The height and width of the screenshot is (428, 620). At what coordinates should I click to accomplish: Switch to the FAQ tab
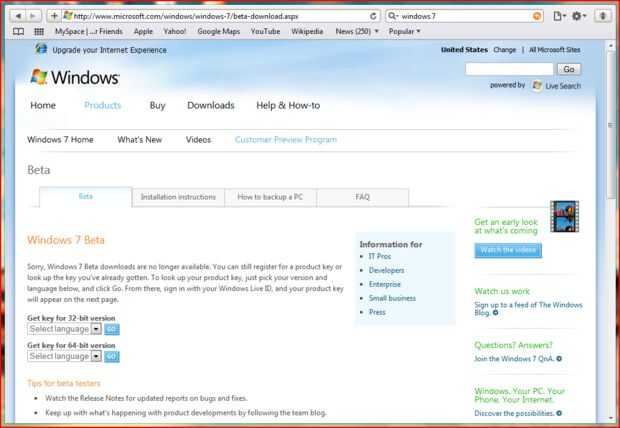click(363, 197)
